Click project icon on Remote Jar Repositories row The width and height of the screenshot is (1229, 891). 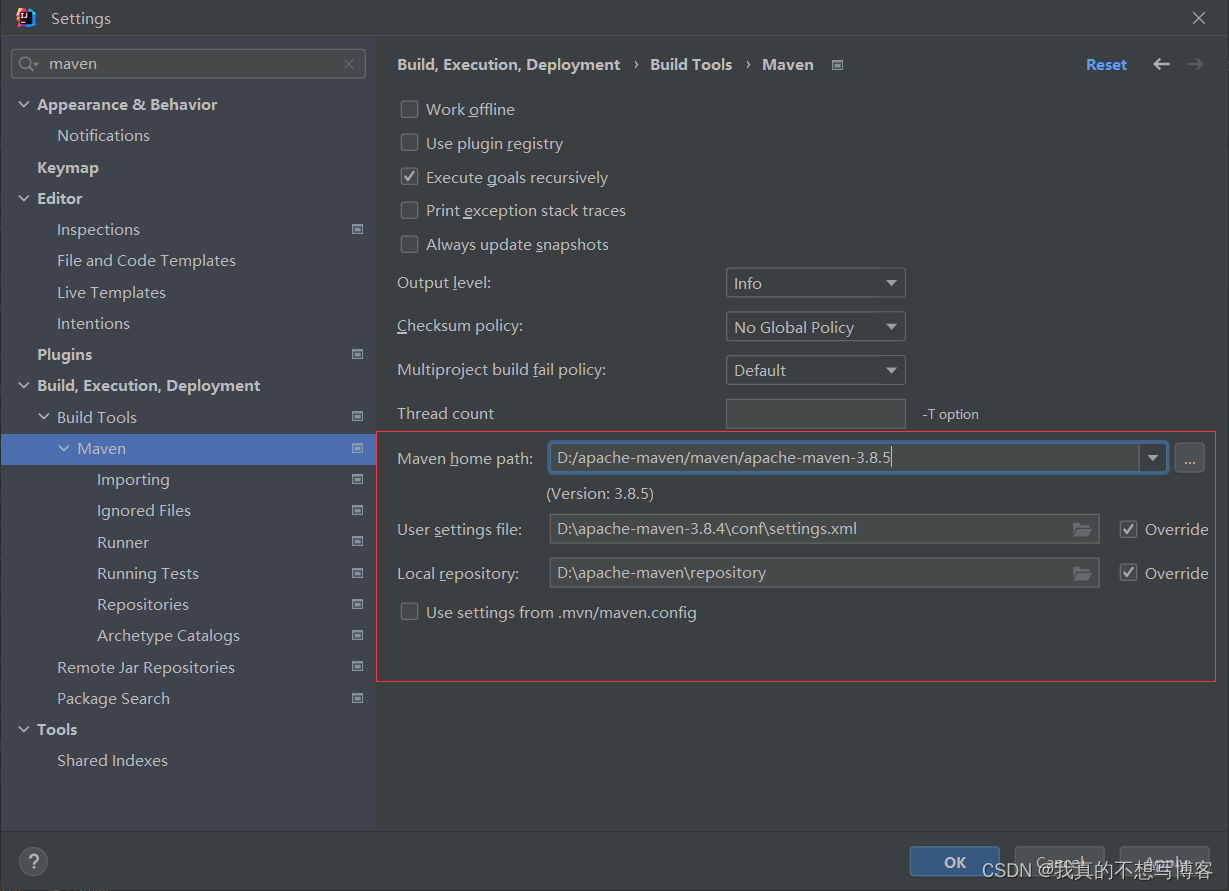(357, 667)
